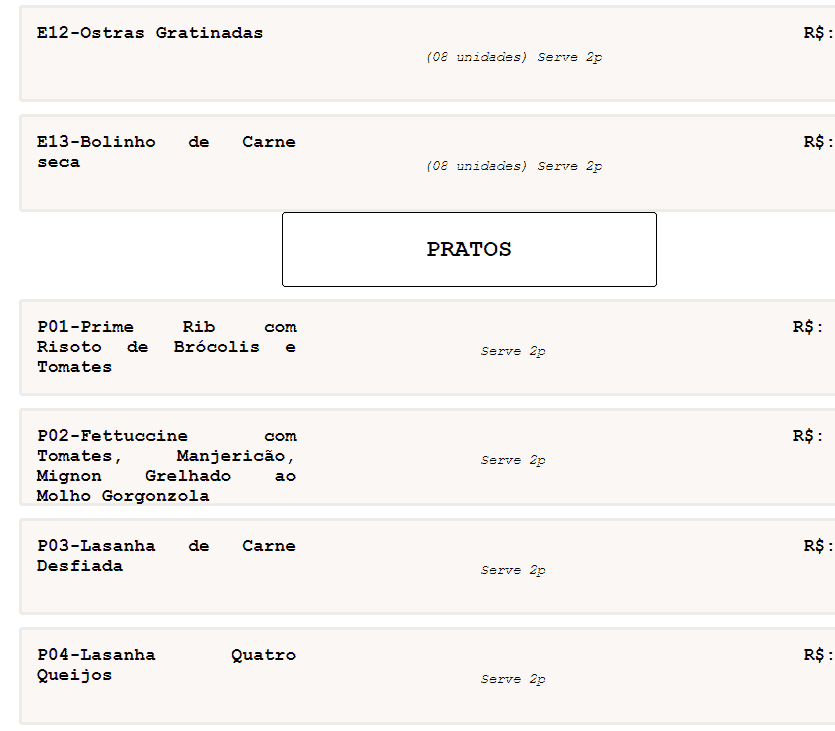Click the R$ price for Prime Rib
The height and width of the screenshot is (731, 835).
(808, 327)
